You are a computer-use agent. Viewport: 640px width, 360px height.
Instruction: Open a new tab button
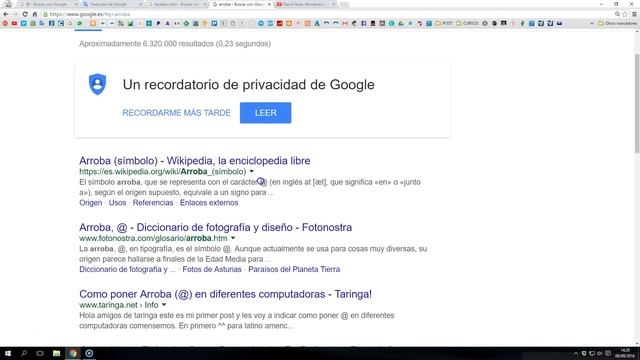(344, 4)
